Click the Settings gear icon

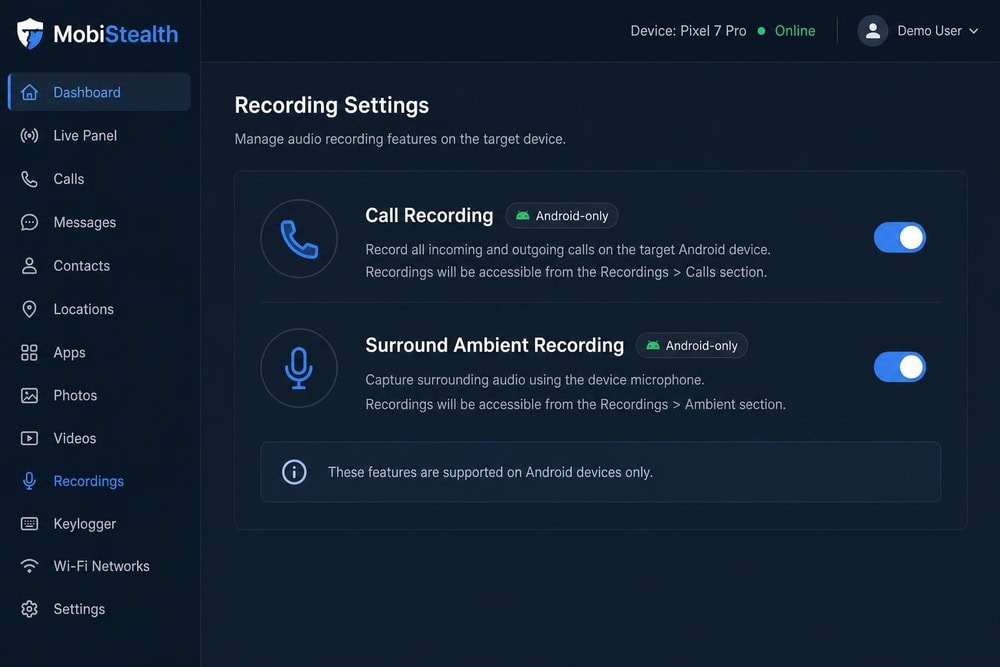29,609
